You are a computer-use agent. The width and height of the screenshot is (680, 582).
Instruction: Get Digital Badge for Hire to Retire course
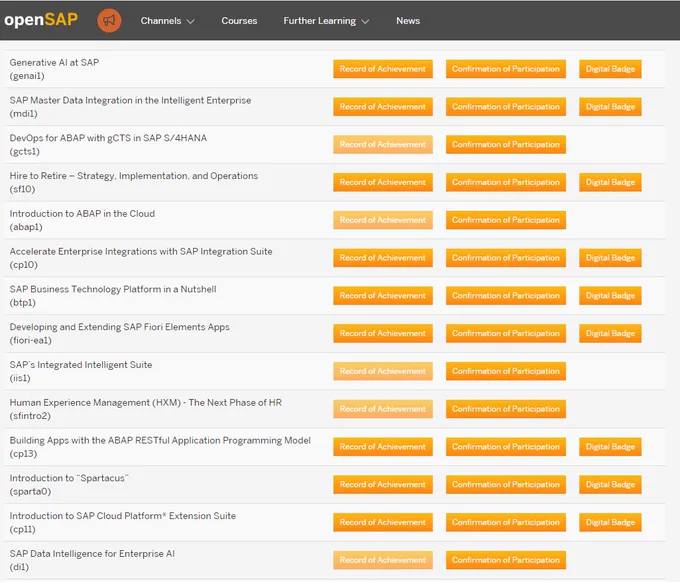point(610,182)
